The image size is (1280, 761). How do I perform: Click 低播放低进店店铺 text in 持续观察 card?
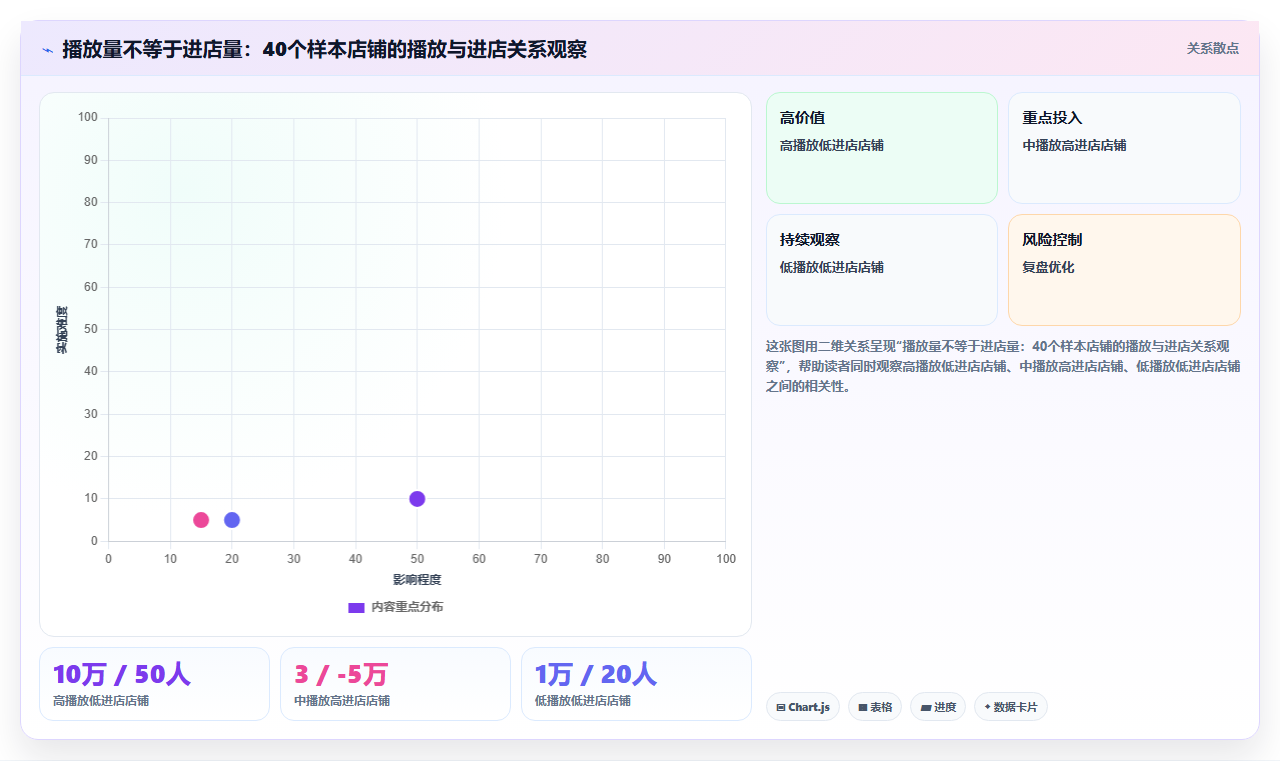(832, 267)
